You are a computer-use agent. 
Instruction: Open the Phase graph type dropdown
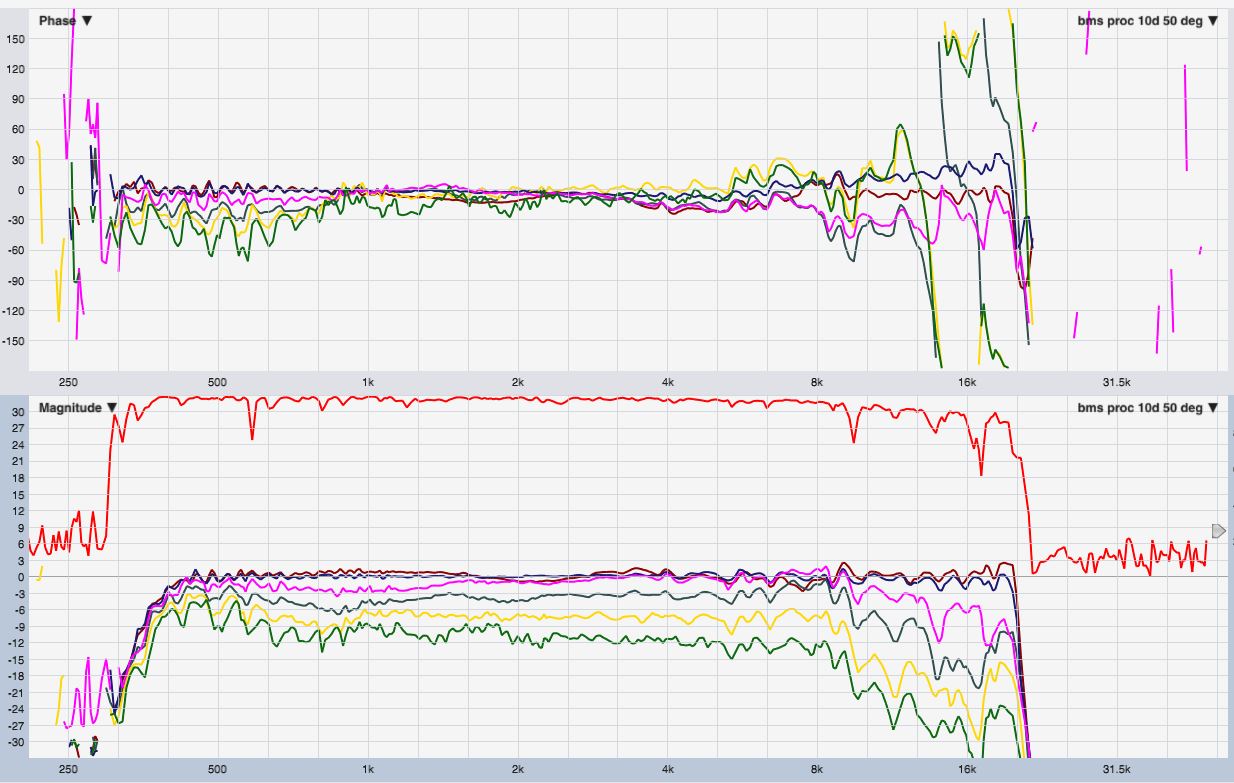(65, 21)
